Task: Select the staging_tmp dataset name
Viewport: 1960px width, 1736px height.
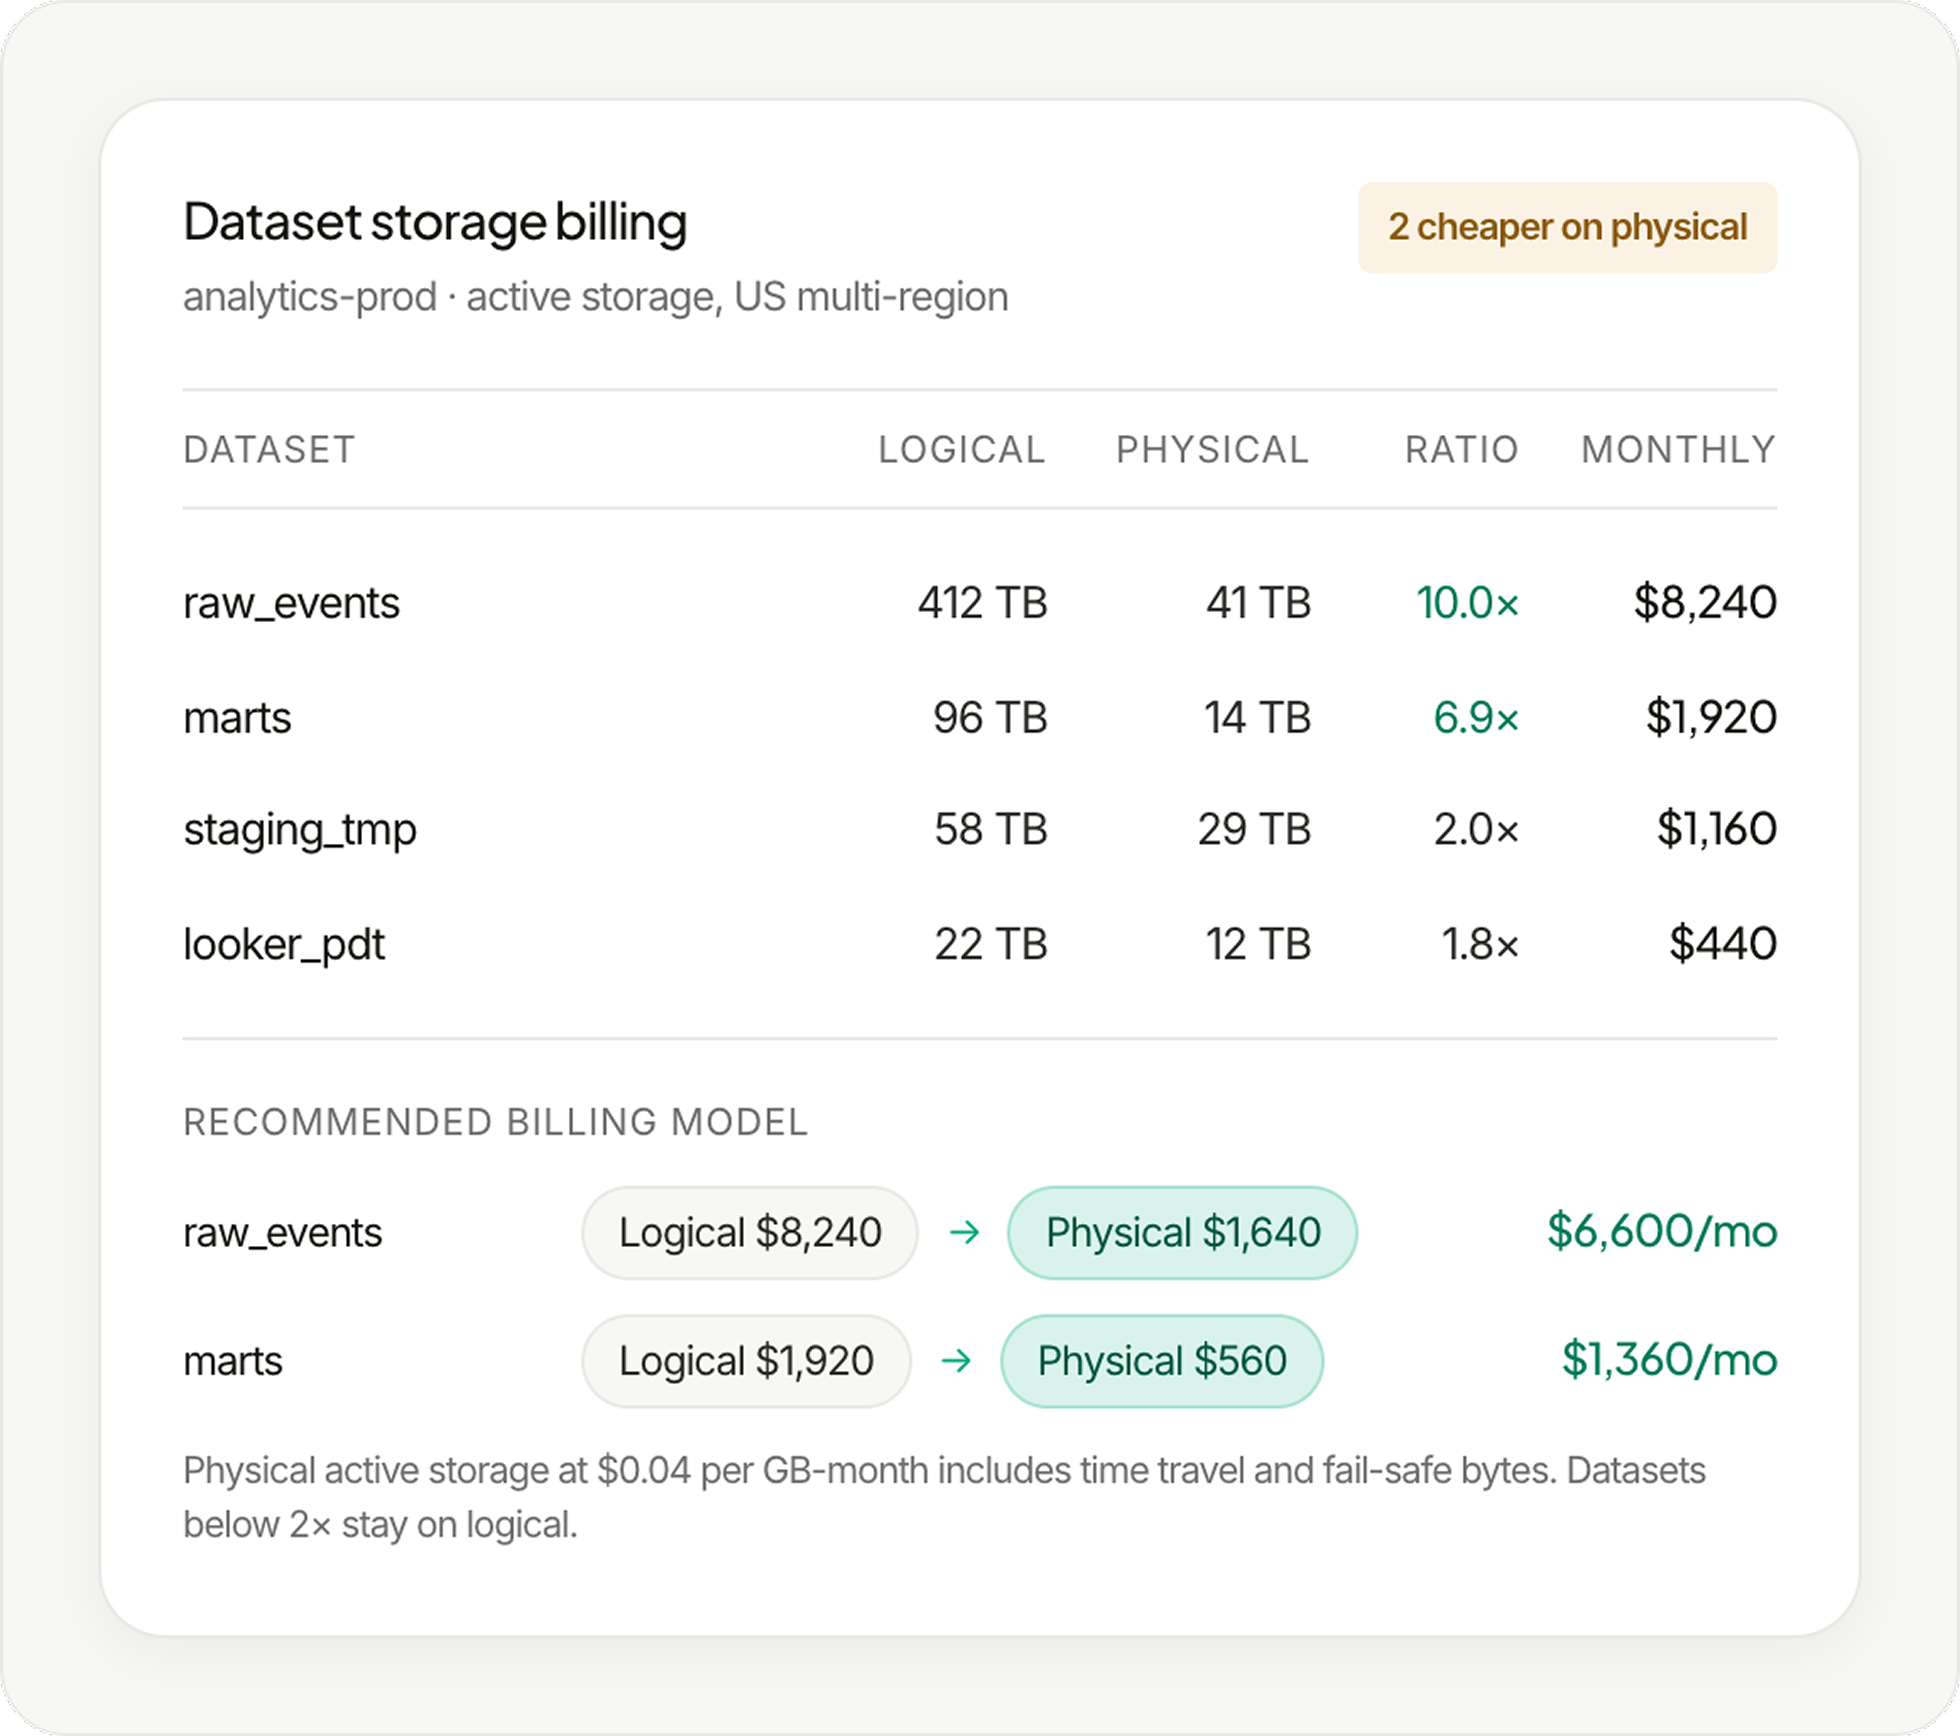Action: (x=300, y=830)
